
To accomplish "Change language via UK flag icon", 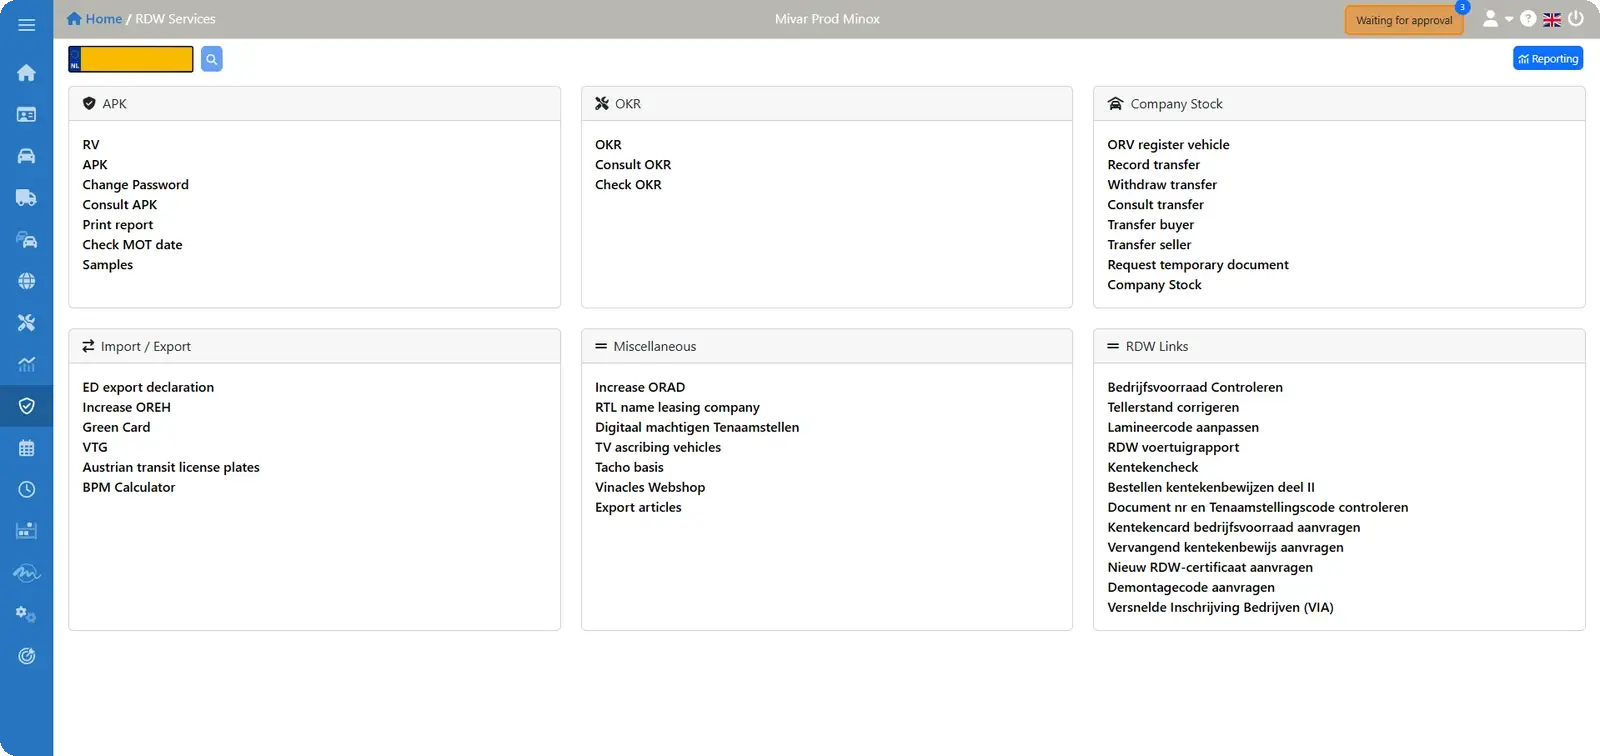I will click(1552, 19).
